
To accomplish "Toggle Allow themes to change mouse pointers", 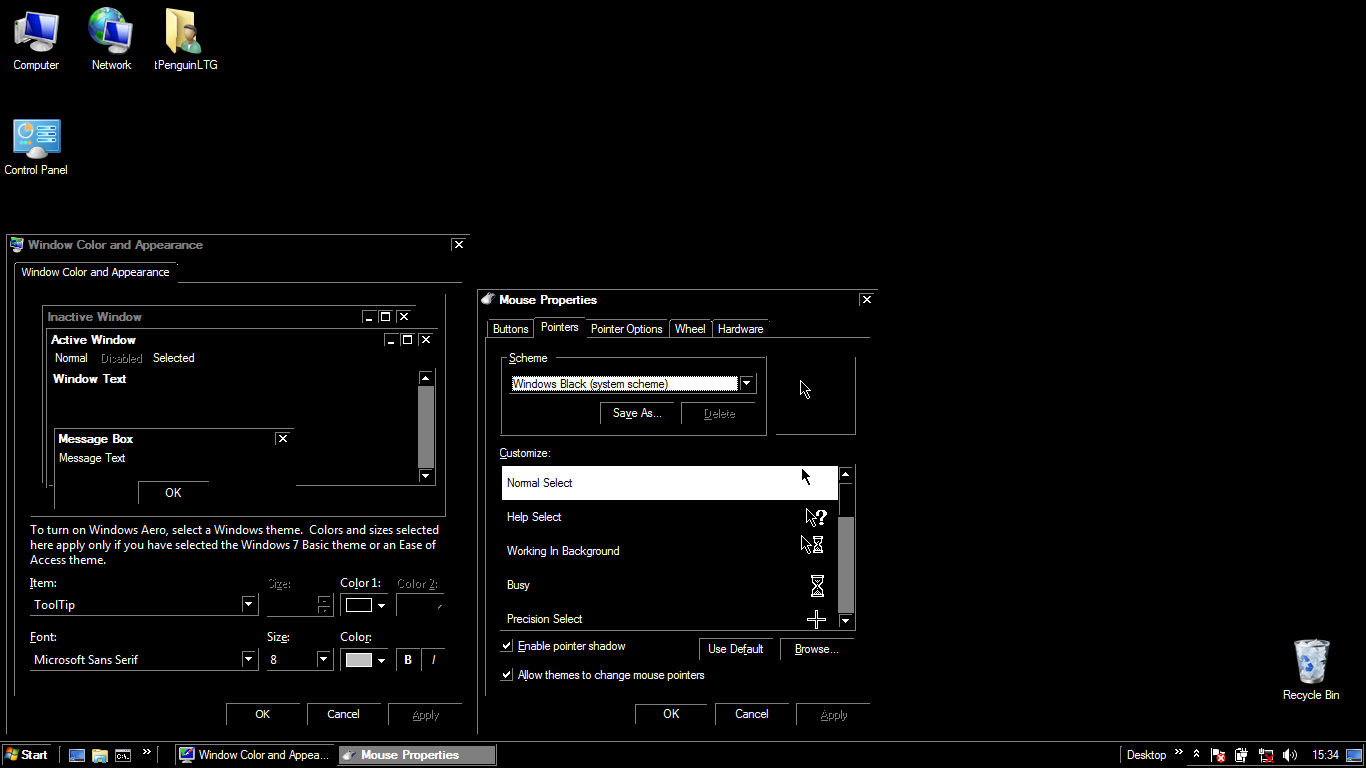I will (x=507, y=675).
